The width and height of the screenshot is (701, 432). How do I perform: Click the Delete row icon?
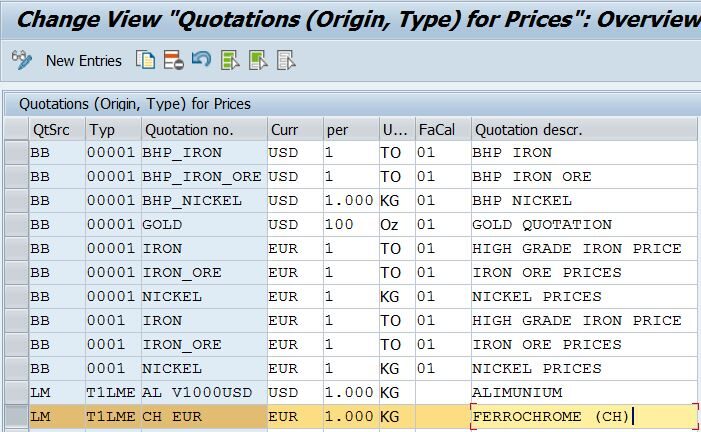click(x=173, y=61)
